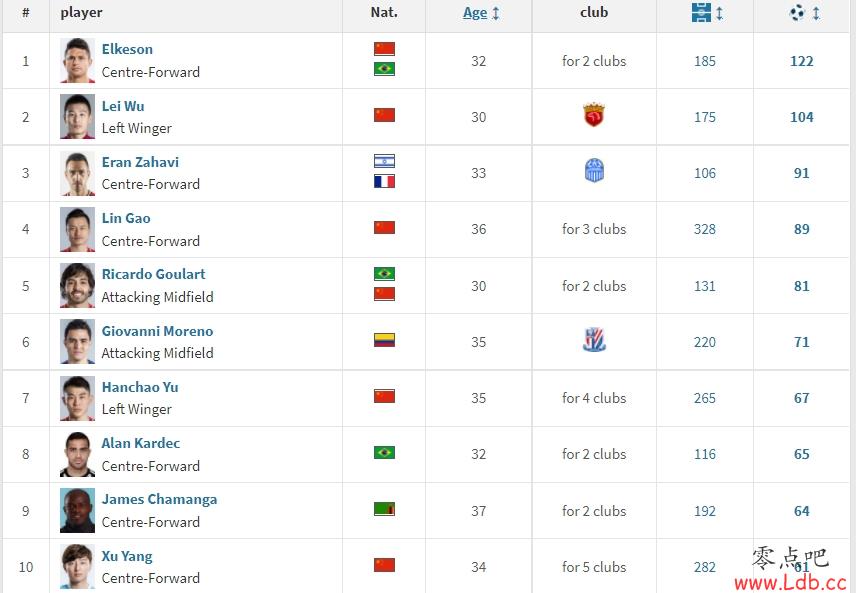Click James Chamanga's portrait photo

coord(77,511)
